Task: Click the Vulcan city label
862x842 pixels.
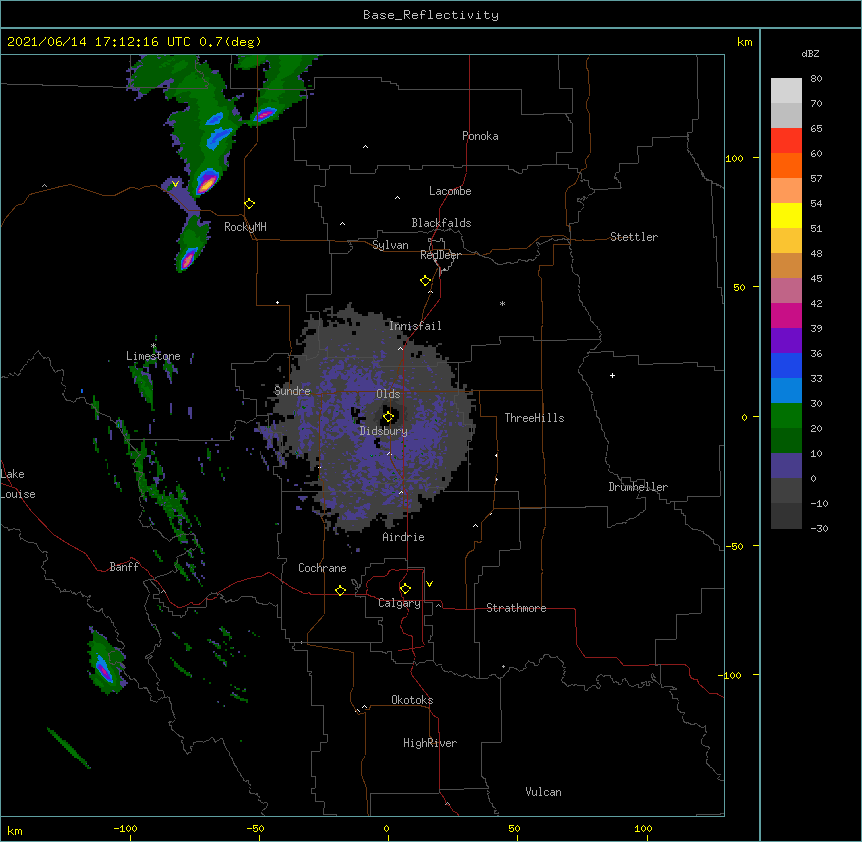Action: pos(543,792)
